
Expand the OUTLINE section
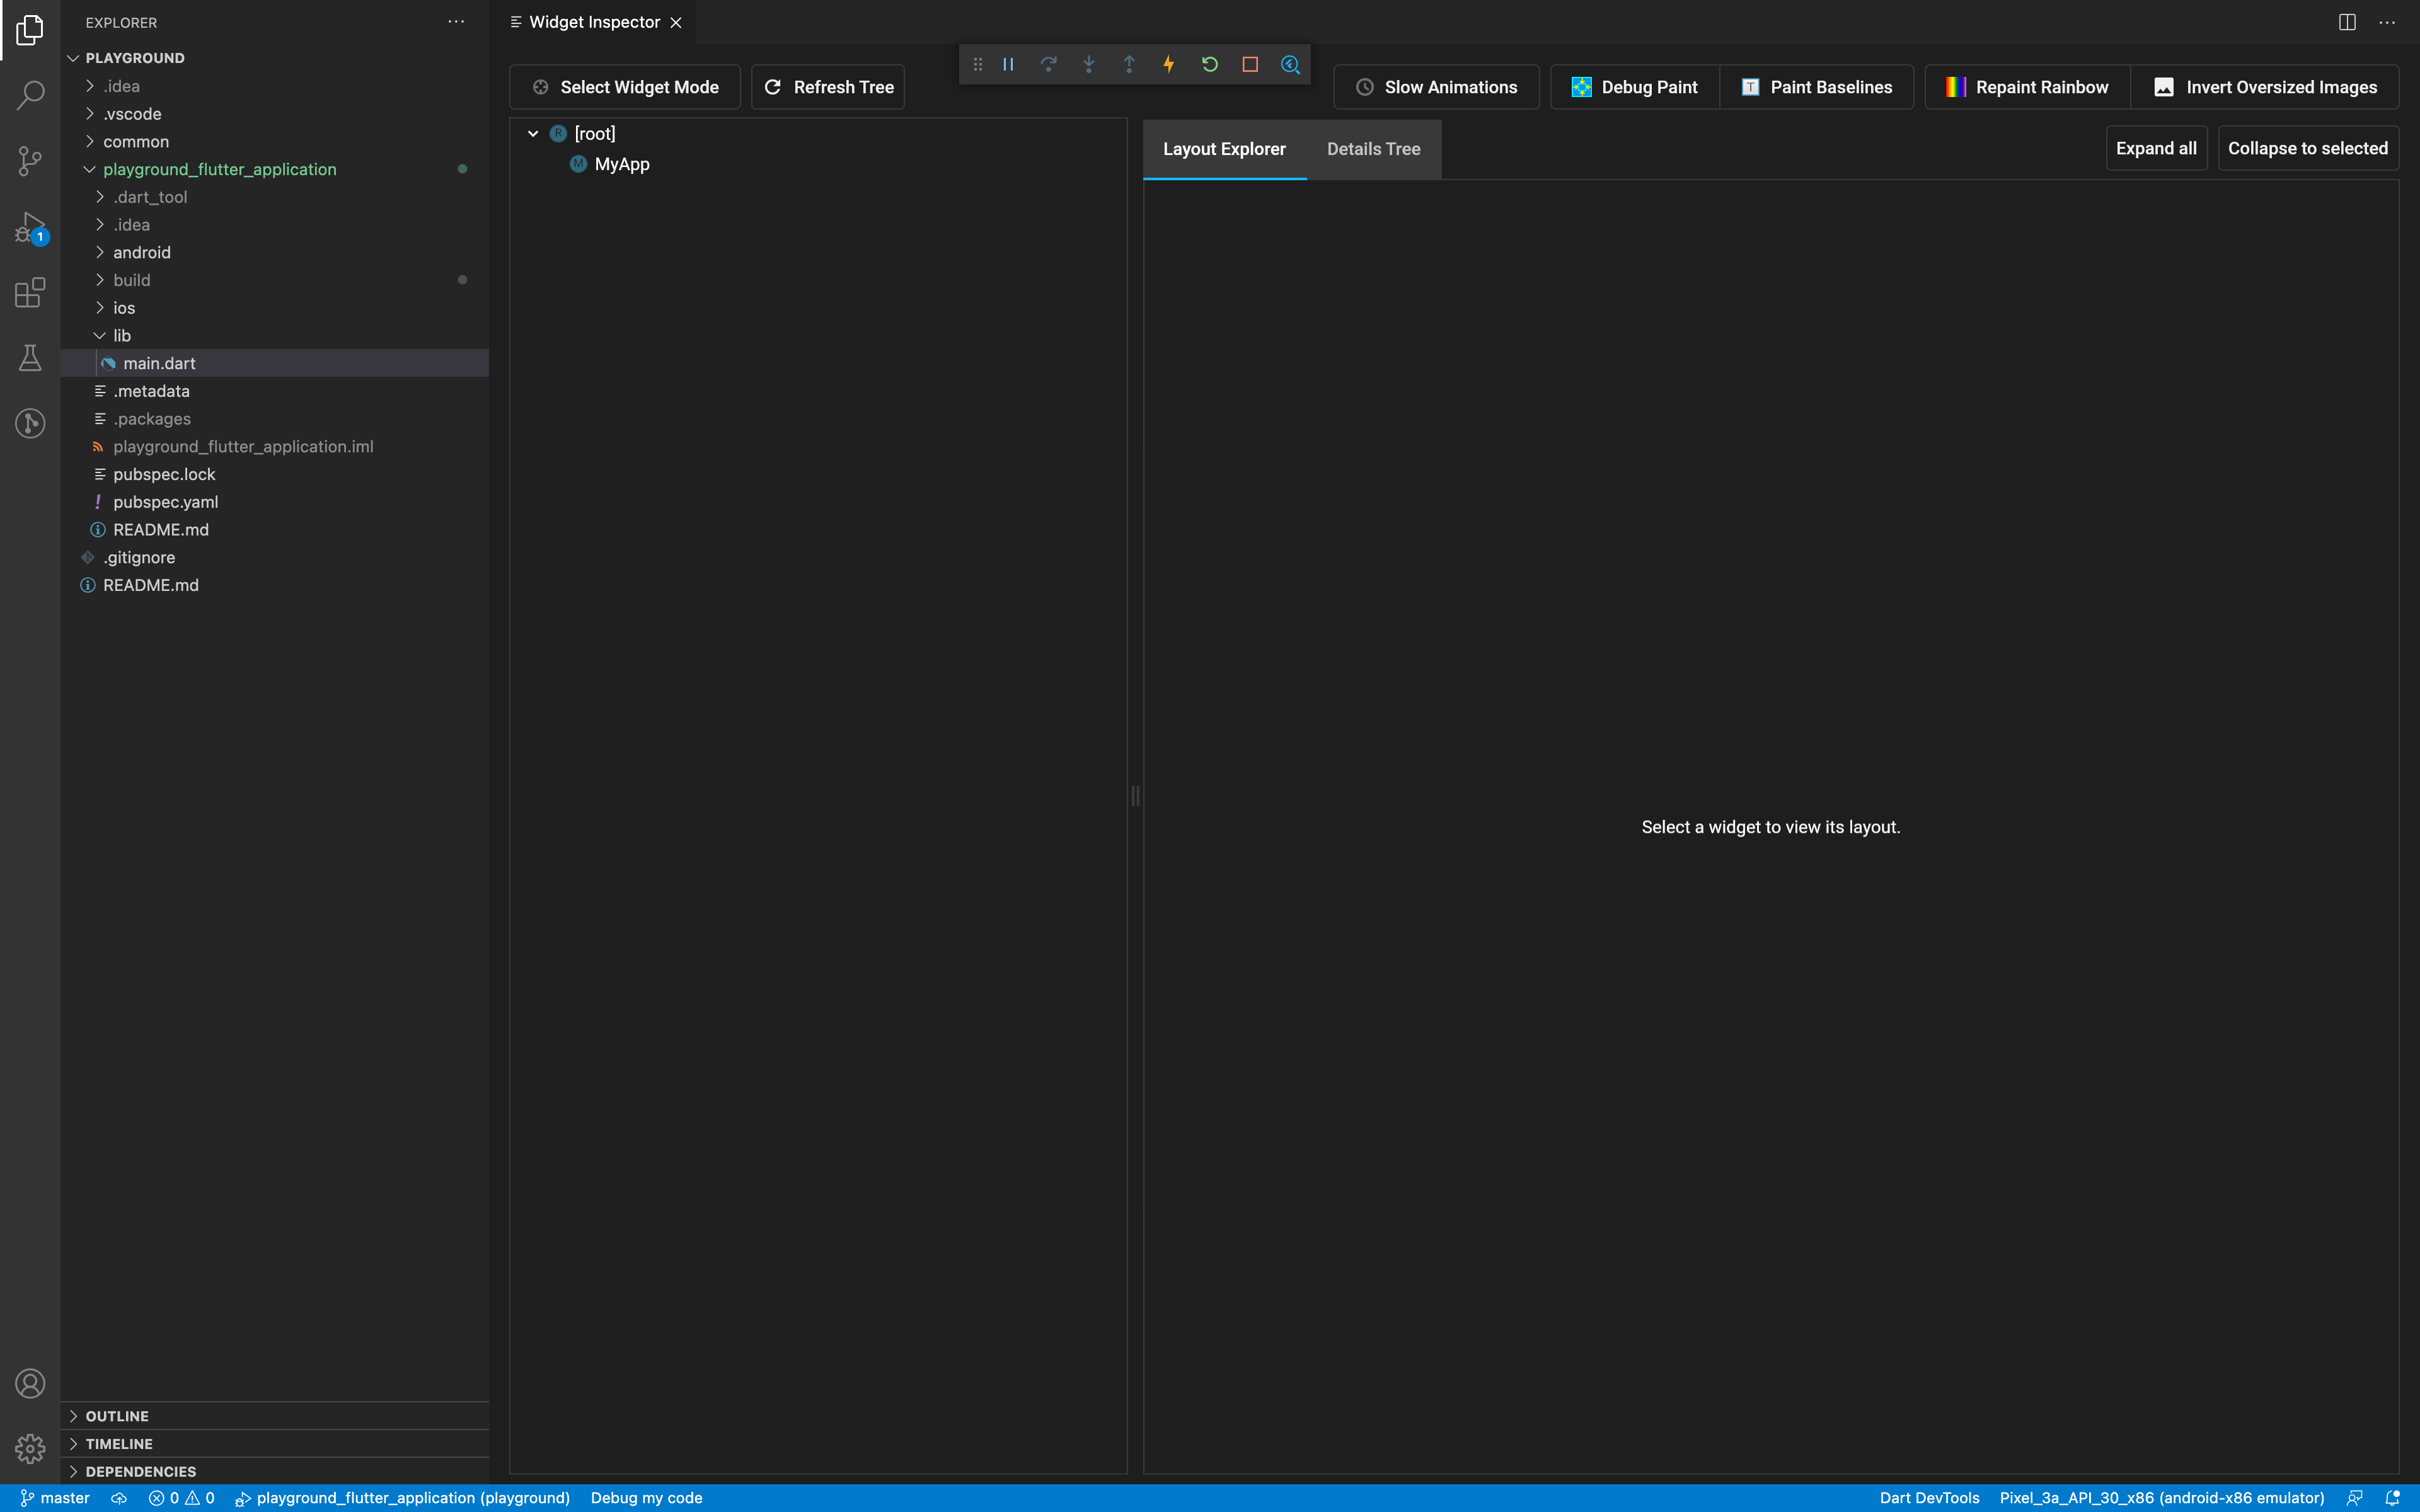pos(117,1416)
